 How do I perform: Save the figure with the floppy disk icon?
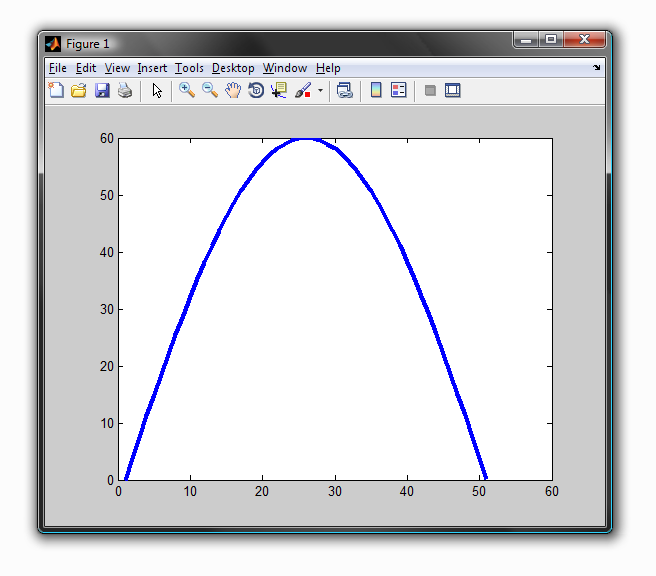point(101,91)
